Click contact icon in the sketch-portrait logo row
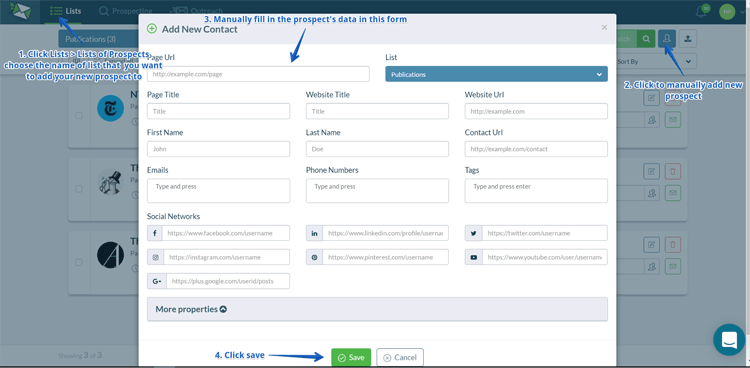 651,193
